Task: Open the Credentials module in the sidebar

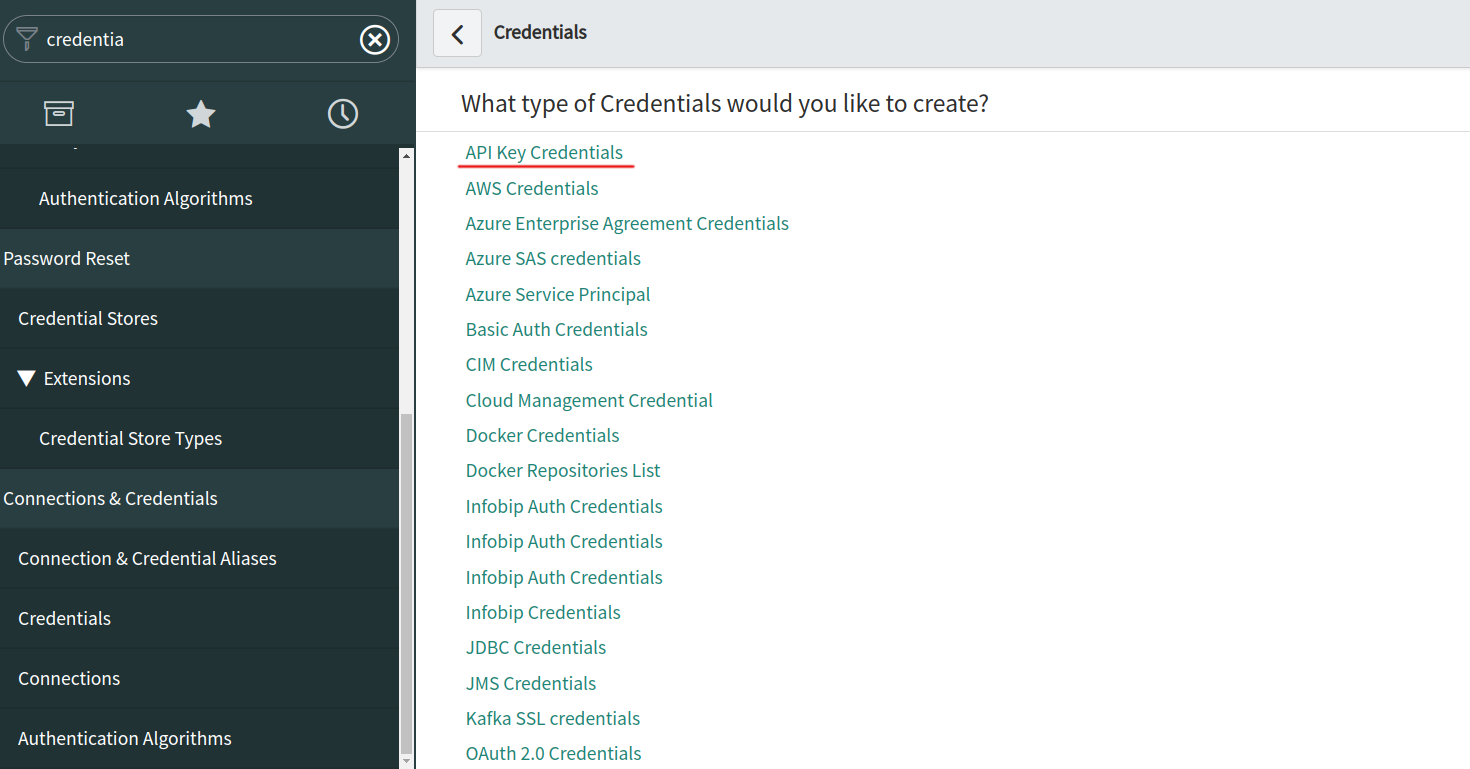Action: pos(64,619)
